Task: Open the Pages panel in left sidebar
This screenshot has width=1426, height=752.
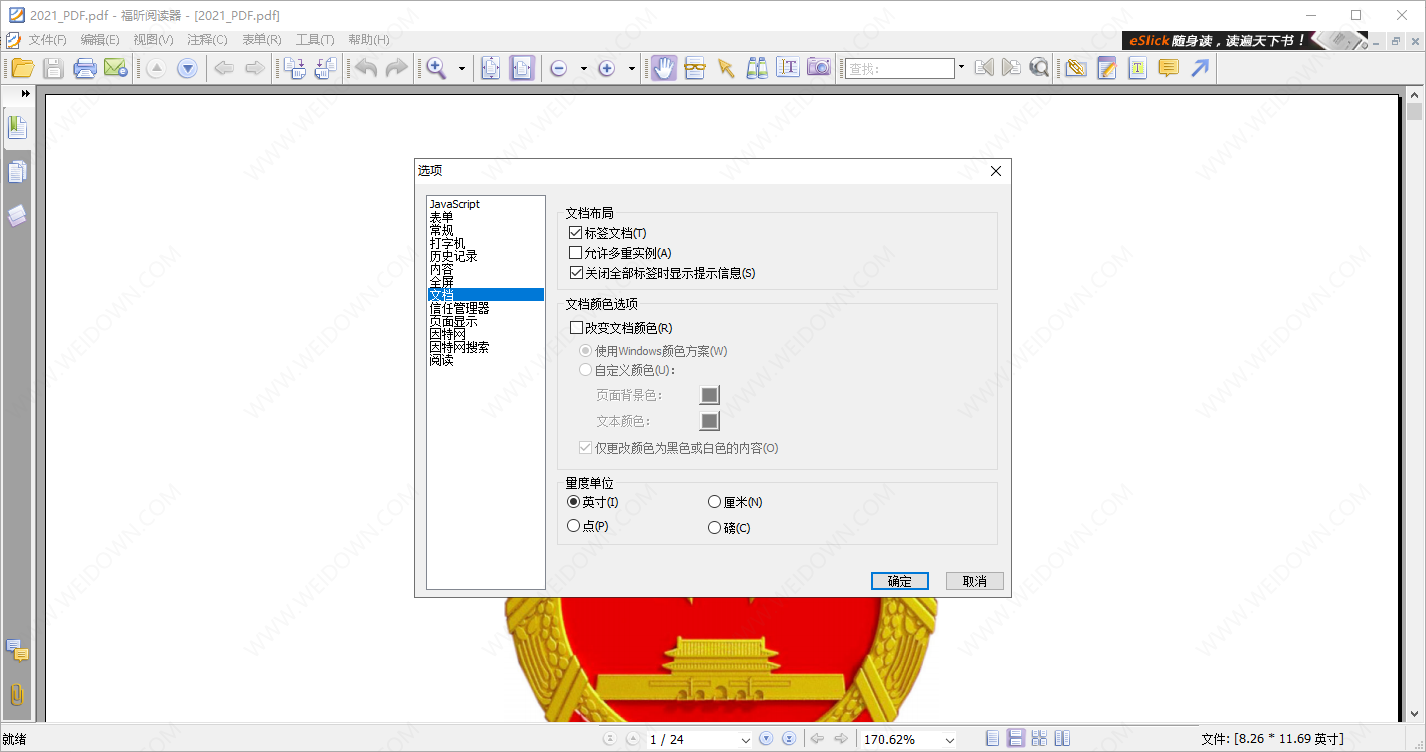Action: pyautogui.click(x=17, y=172)
